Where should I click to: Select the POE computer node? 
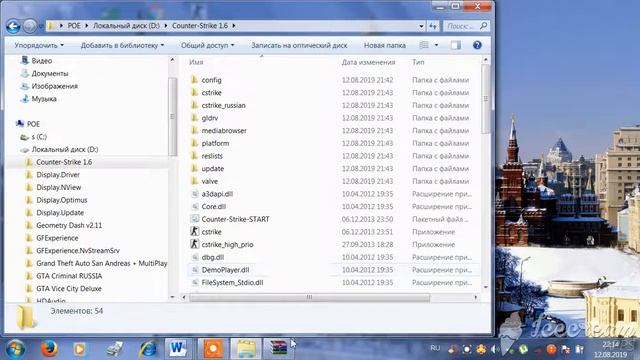click(x=33, y=124)
